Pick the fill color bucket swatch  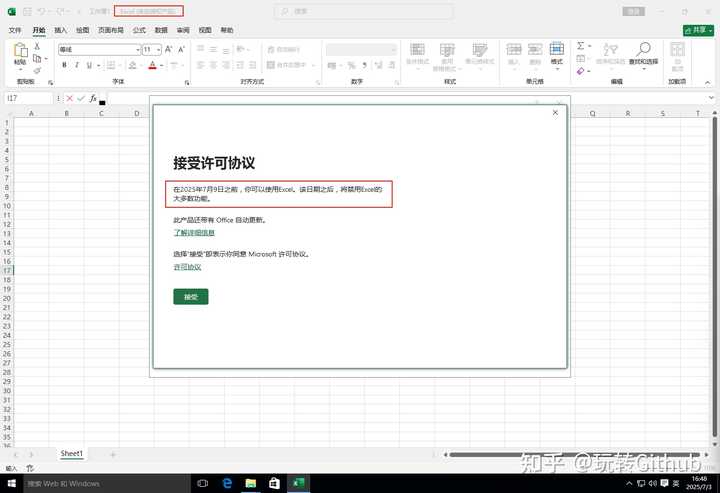(132, 66)
